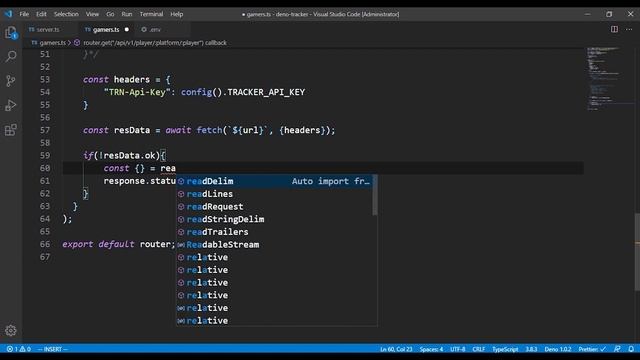Open the View menu

coord(92,14)
